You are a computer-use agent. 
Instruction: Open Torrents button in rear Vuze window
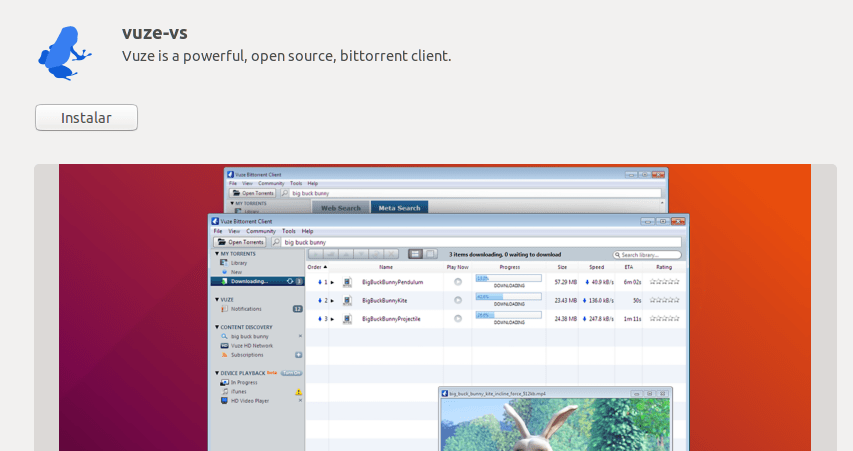click(253, 193)
